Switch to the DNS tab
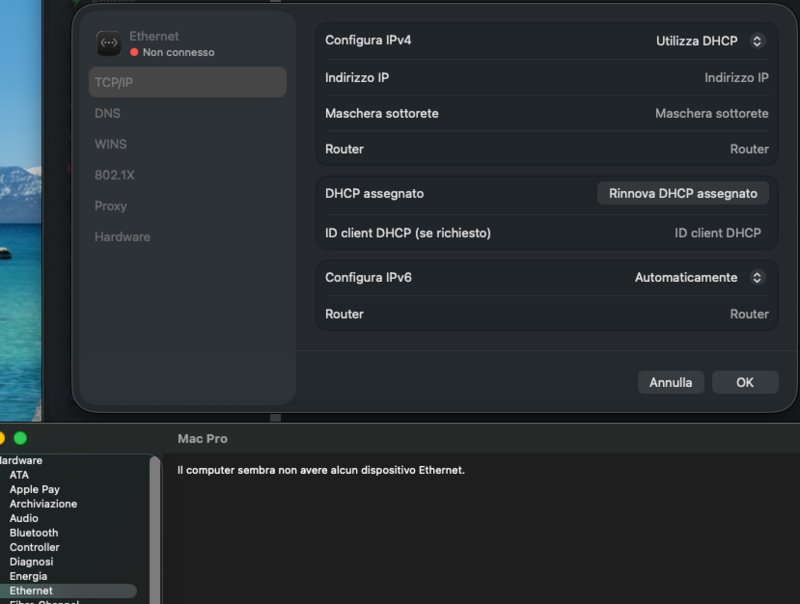 point(107,113)
